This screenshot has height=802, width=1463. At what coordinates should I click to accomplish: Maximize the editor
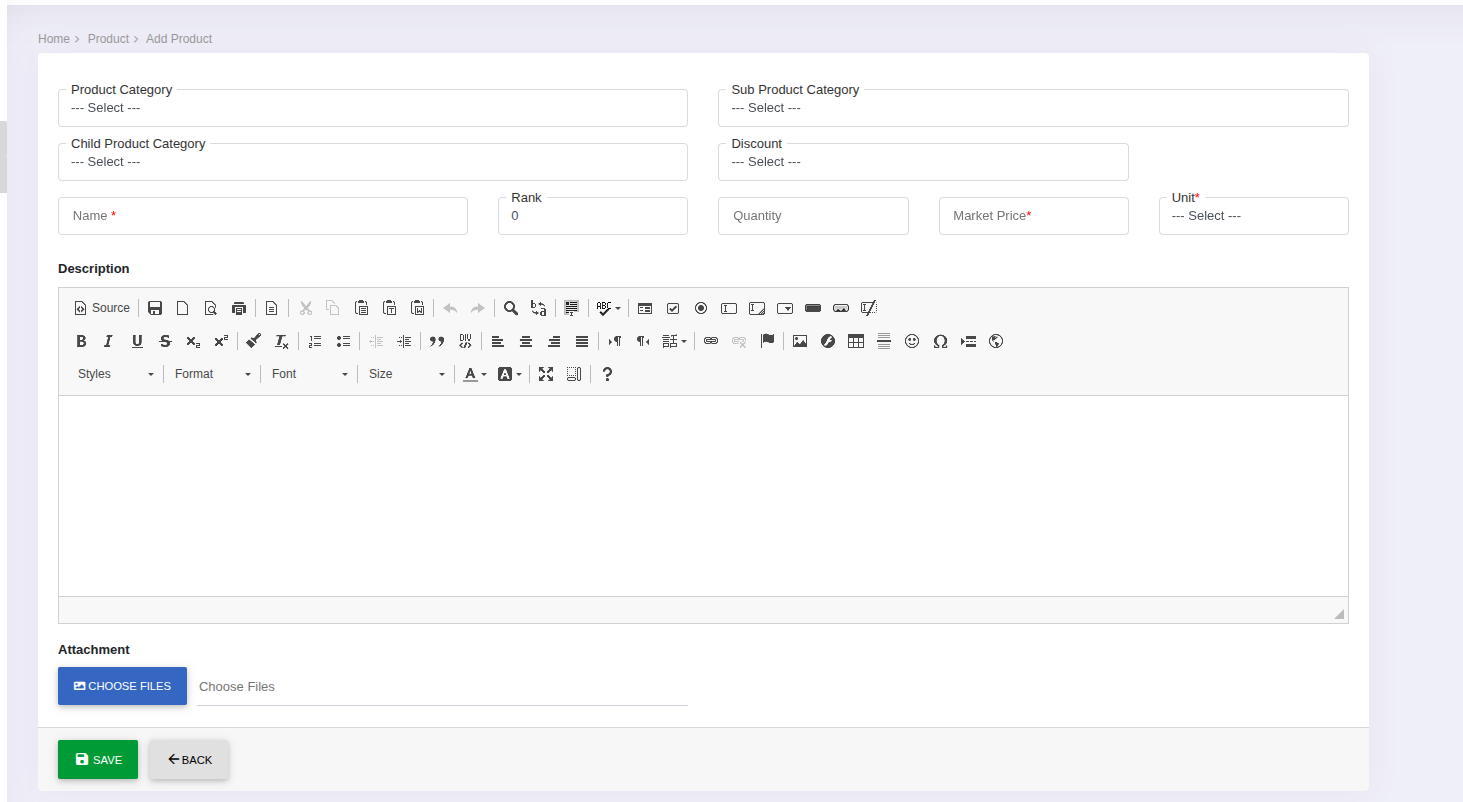[546, 374]
